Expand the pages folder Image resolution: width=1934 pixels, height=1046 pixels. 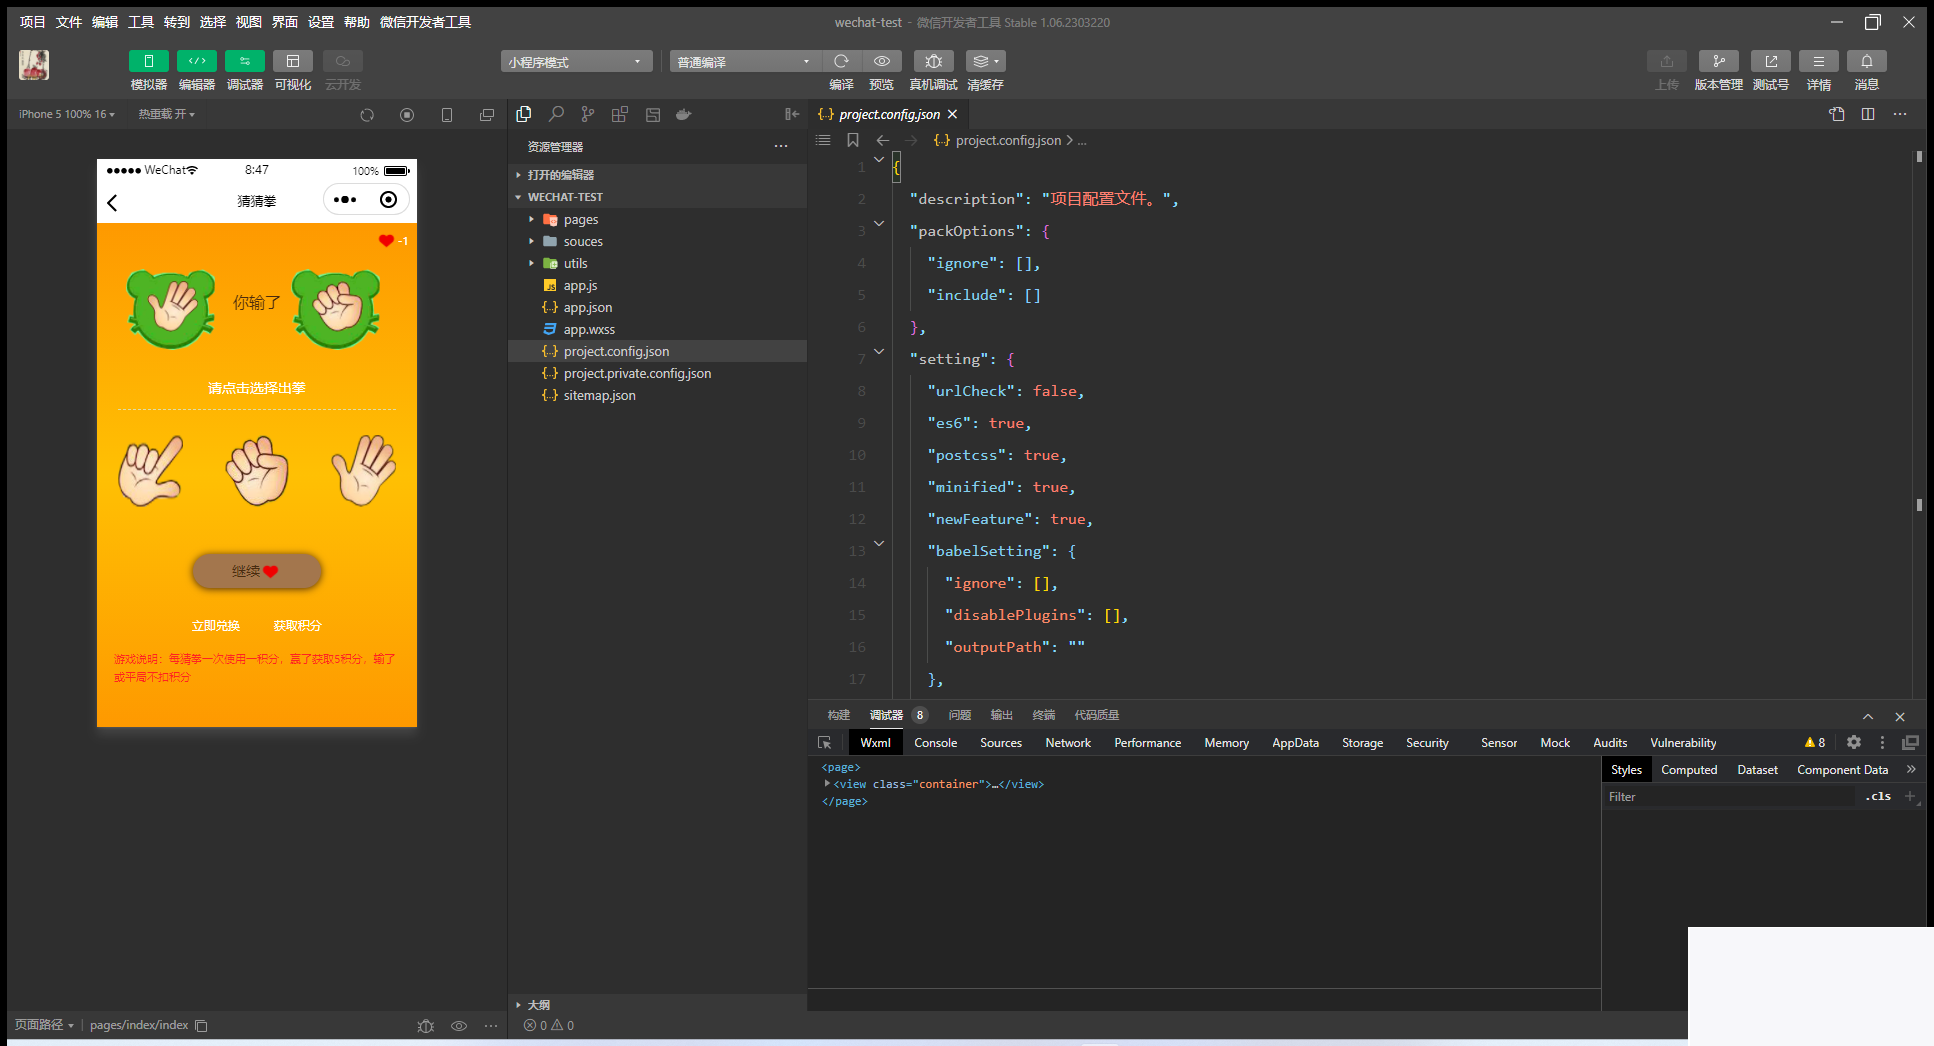coord(580,220)
